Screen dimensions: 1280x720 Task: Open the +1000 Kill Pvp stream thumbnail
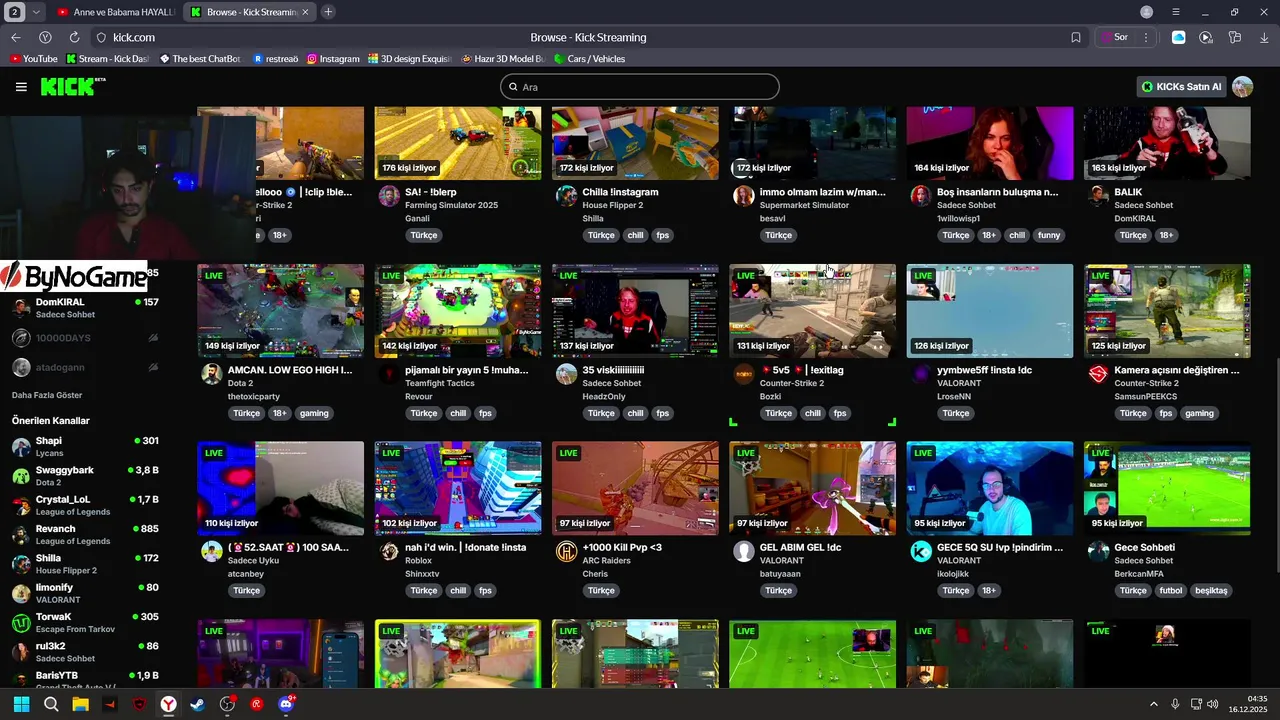click(x=635, y=488)
